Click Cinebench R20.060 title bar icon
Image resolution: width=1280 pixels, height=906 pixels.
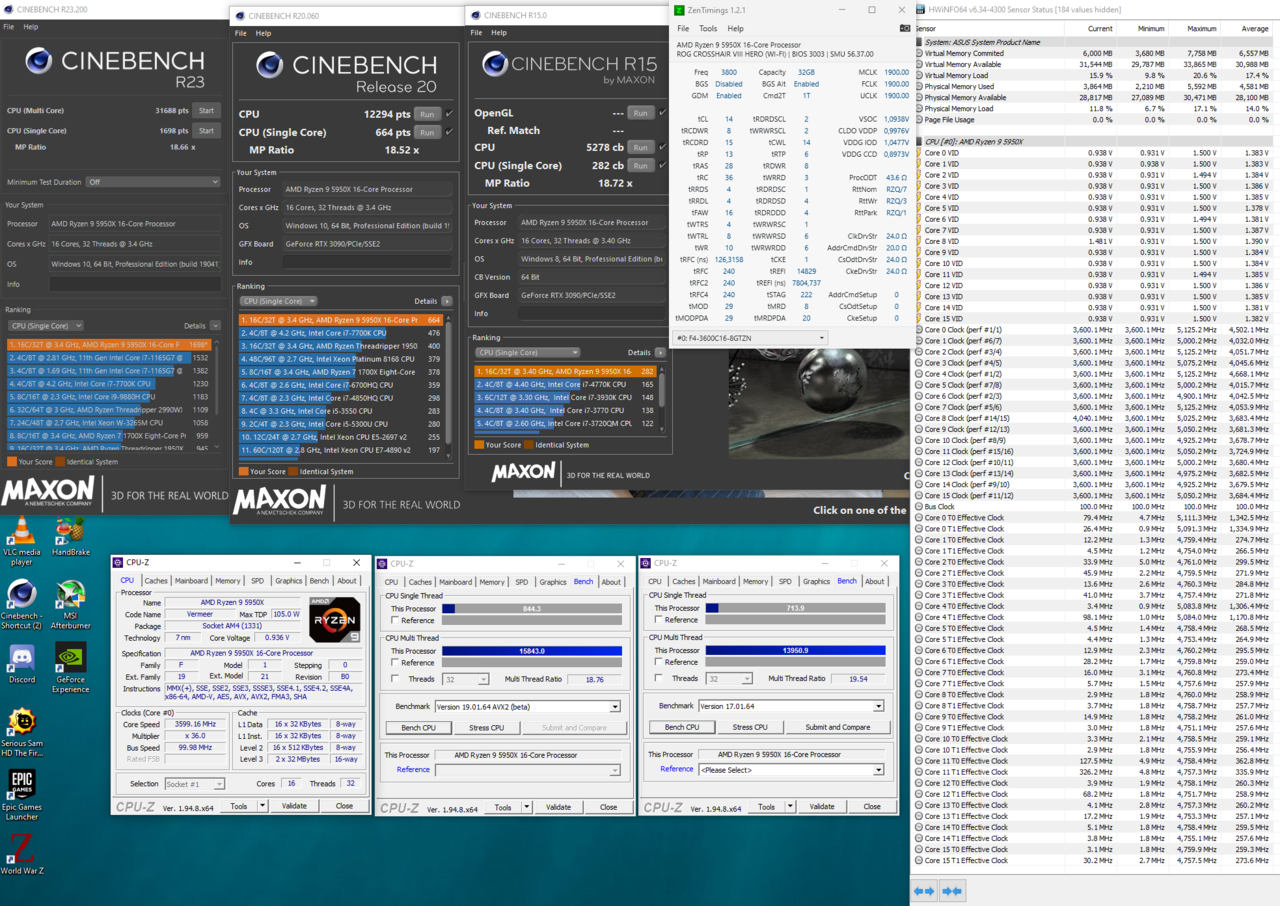238,16
